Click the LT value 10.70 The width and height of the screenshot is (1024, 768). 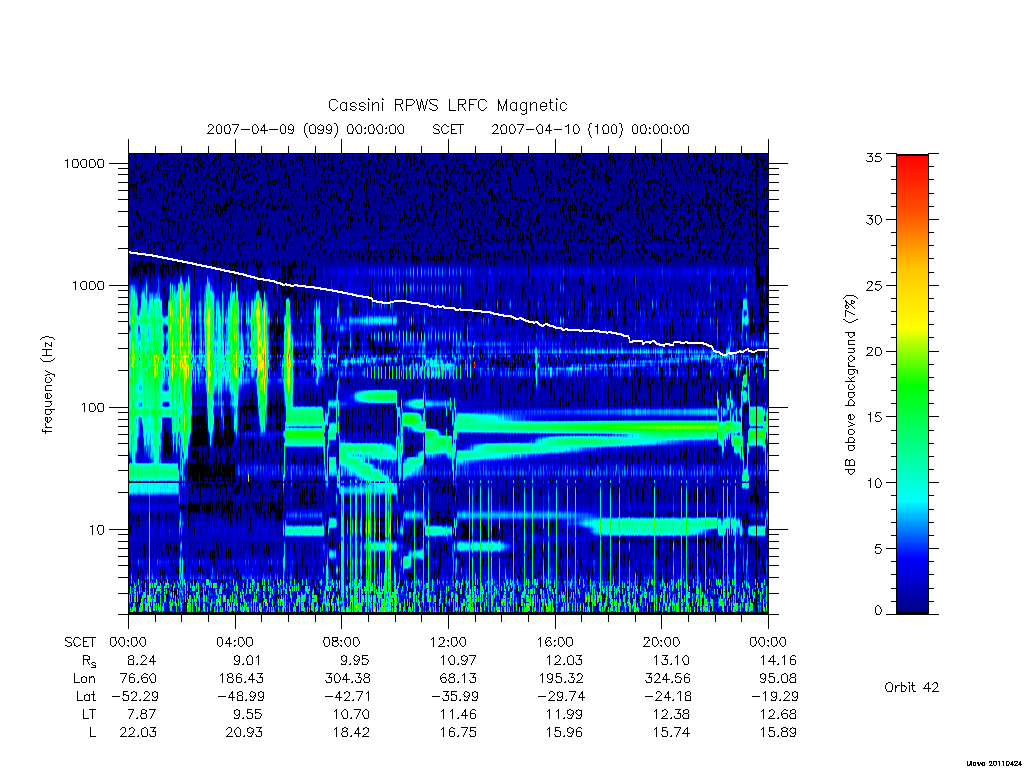pos(351,714)
